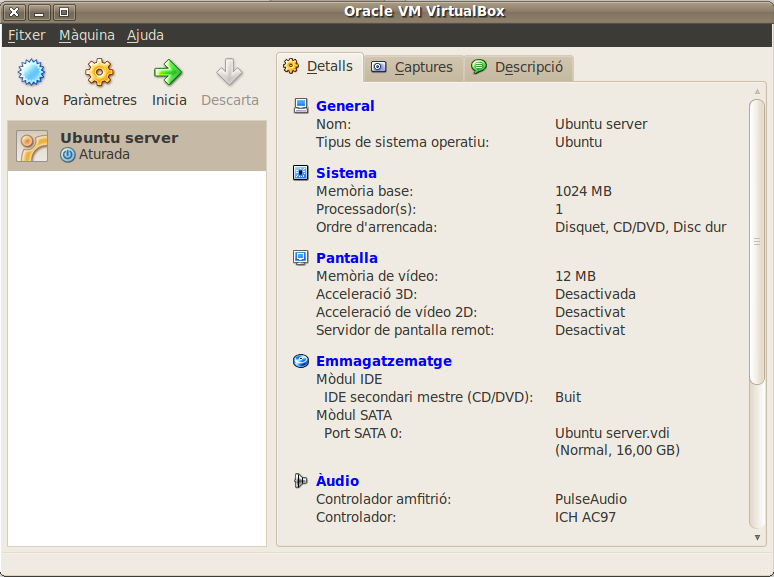This screenshot has height=577, width=774.
Task: Open the Màquina menu
Action: point(87,35)
